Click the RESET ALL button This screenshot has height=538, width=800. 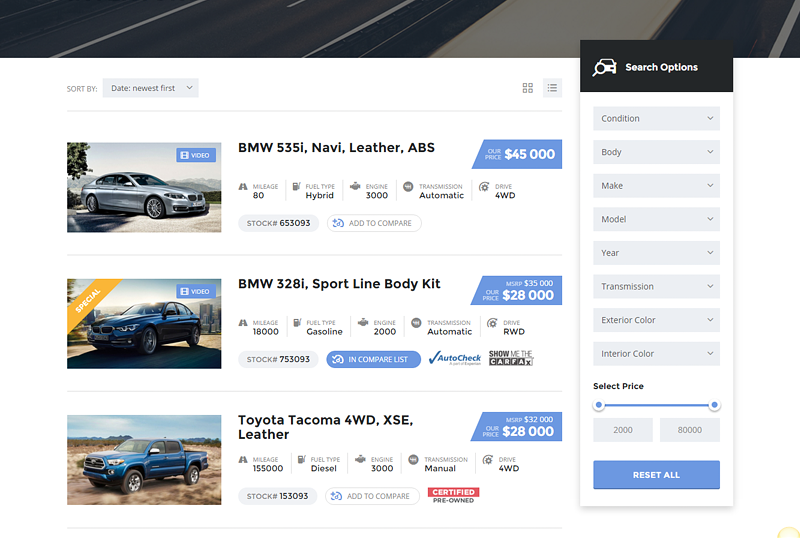pos(656,475)
